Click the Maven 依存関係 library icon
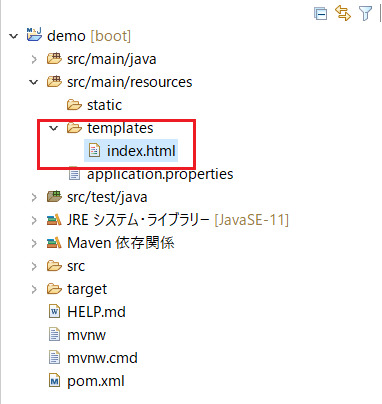The height and width of the screenshot is (404, 382). click(x=54, y=243)
